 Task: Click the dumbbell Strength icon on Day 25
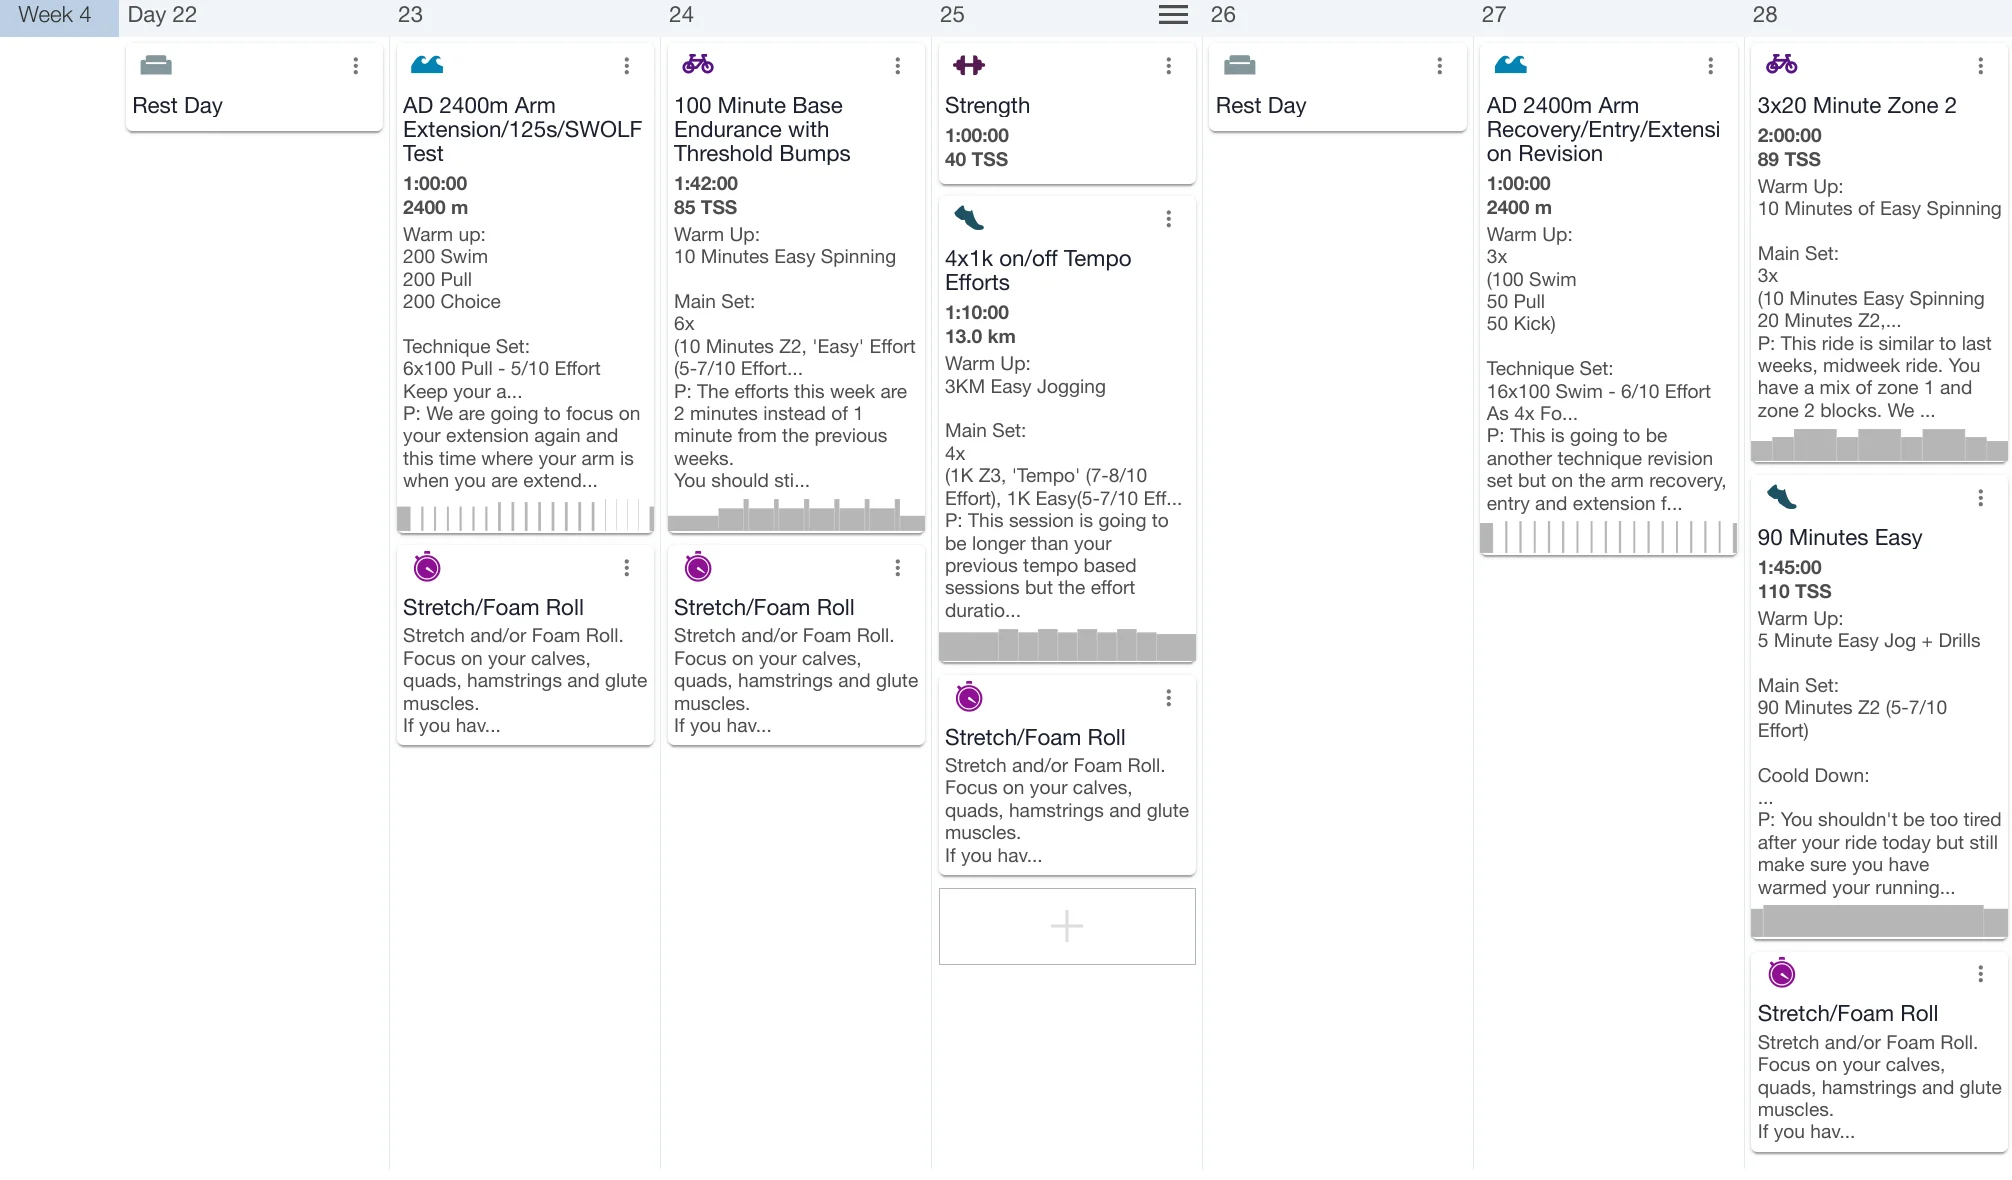(968, 65)
